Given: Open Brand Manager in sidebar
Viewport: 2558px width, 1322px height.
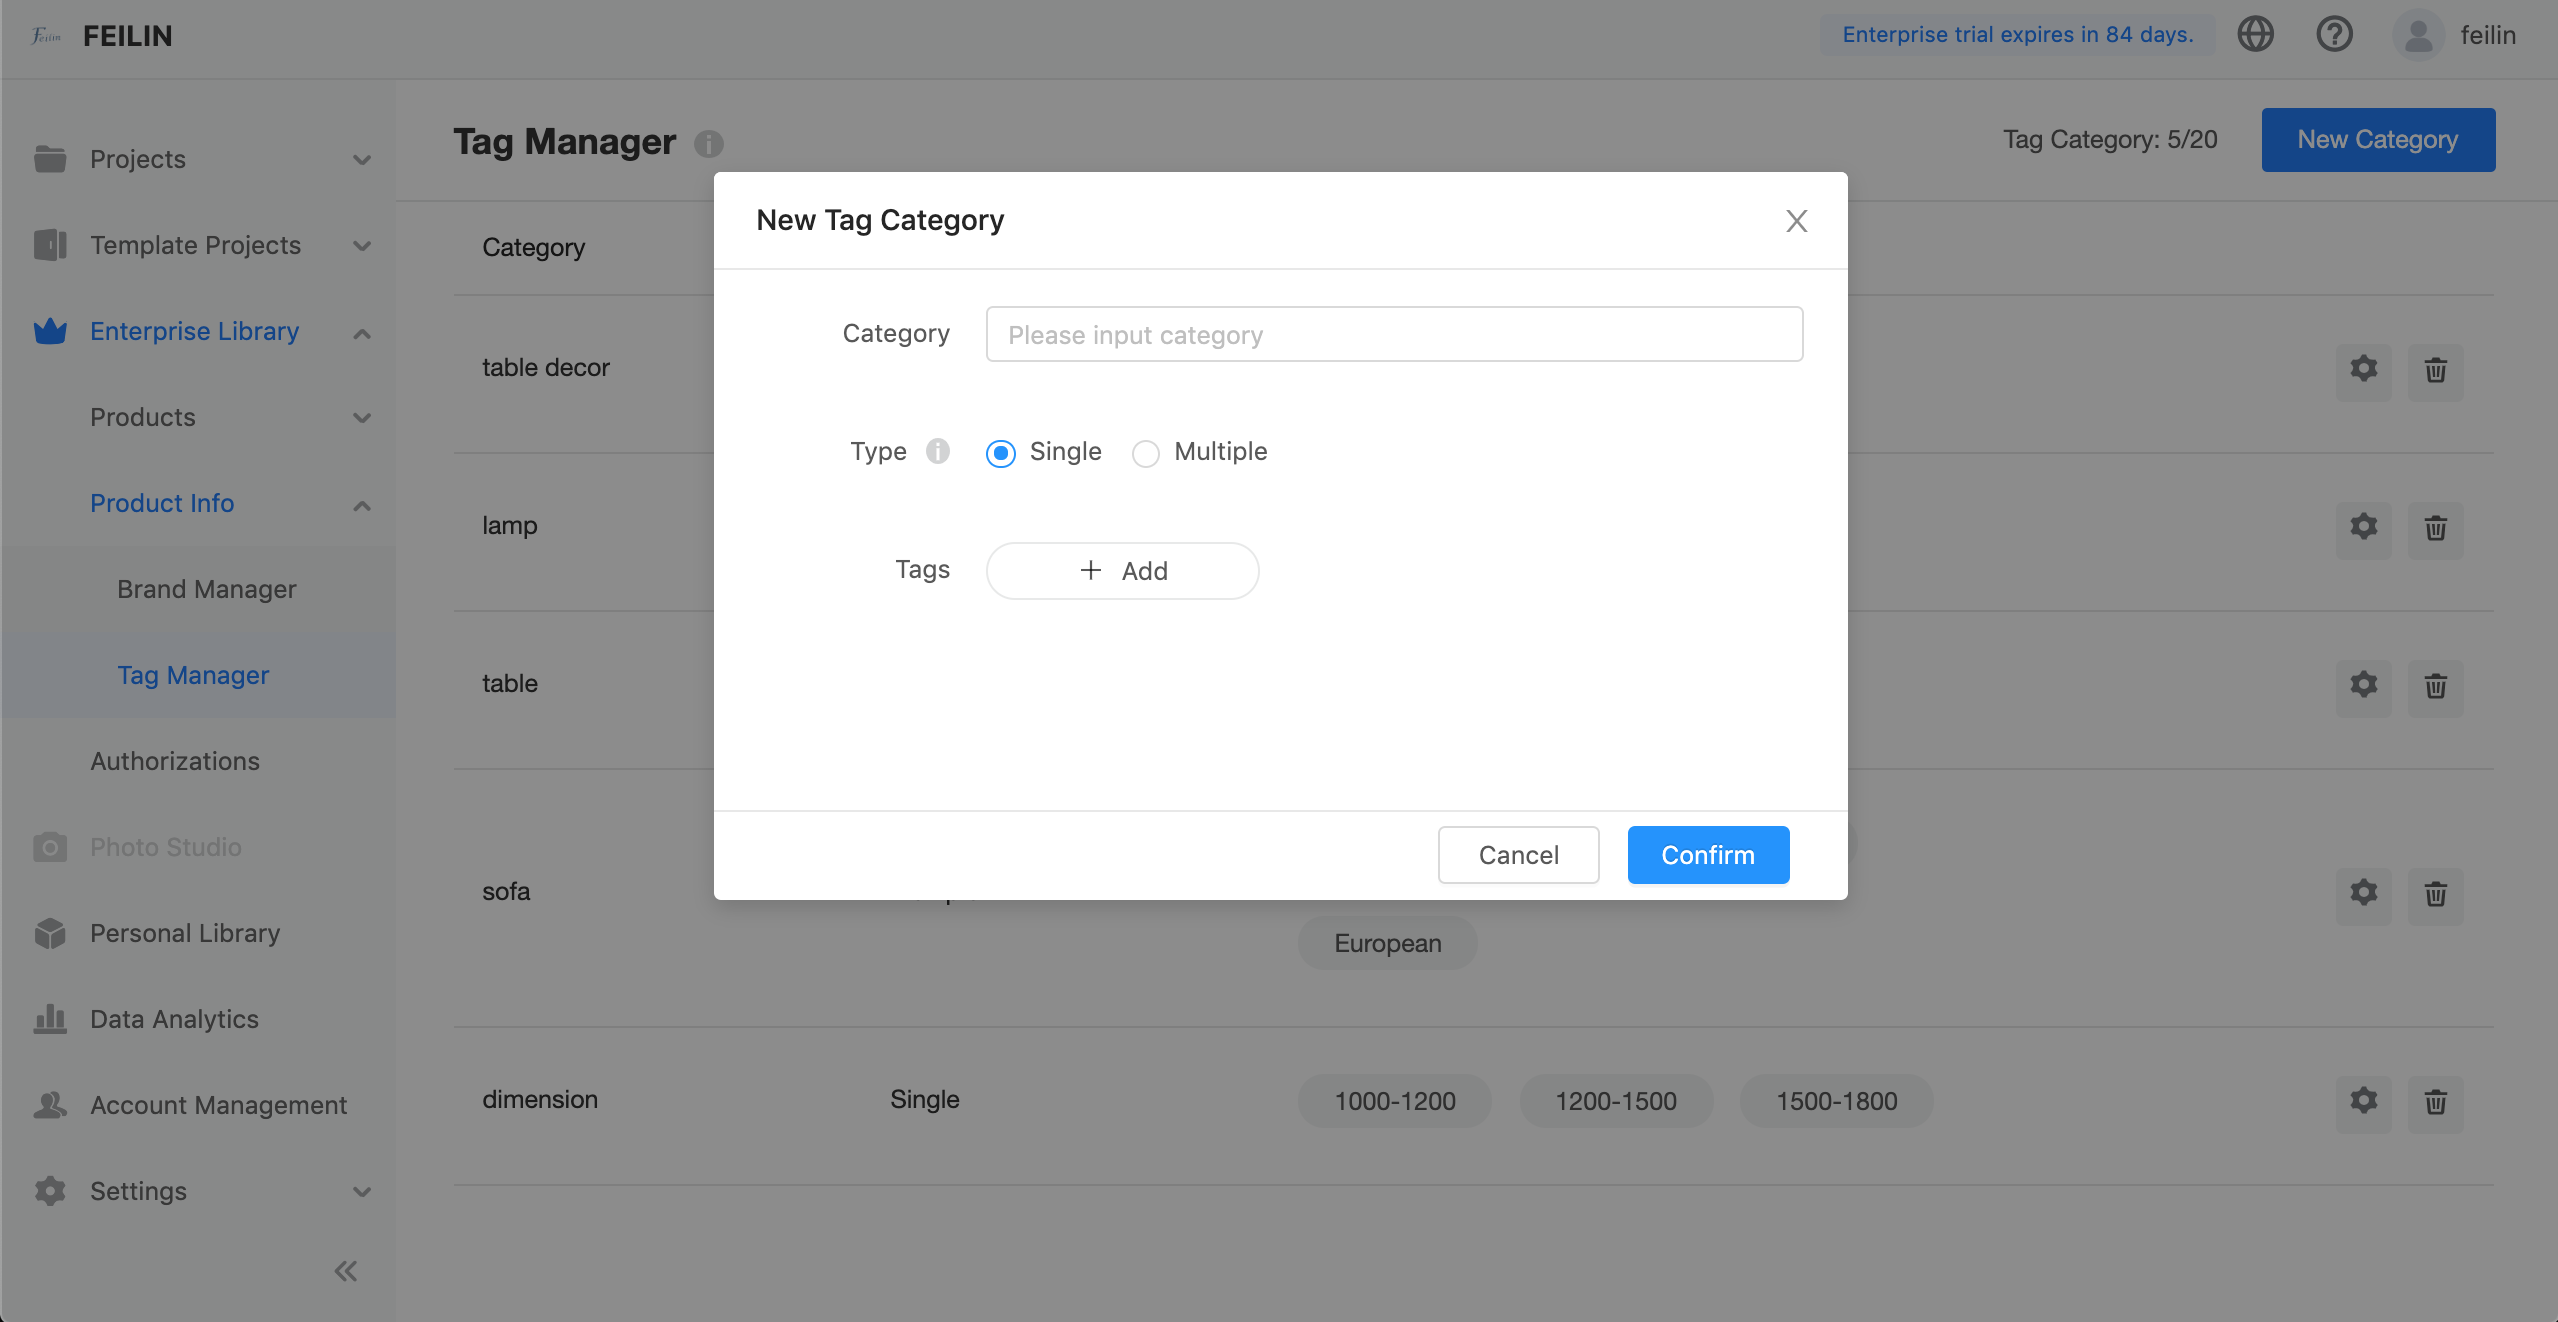Looking at the screenshot, I should click(x=206, y=589).
